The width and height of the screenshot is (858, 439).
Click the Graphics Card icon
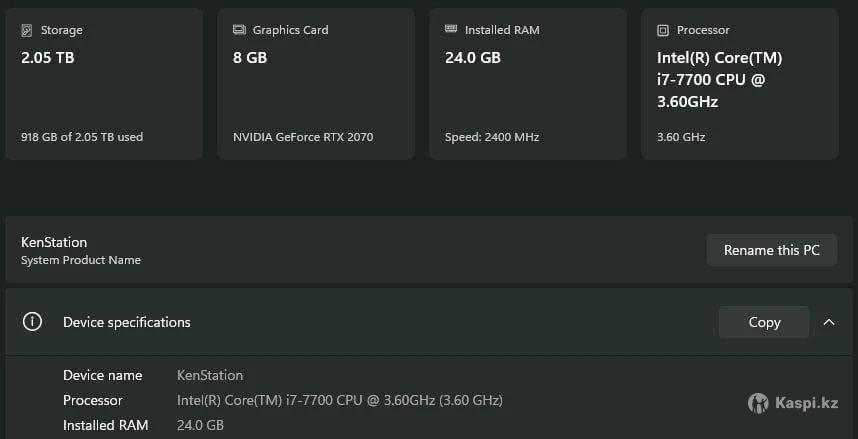tap(239, 30)
